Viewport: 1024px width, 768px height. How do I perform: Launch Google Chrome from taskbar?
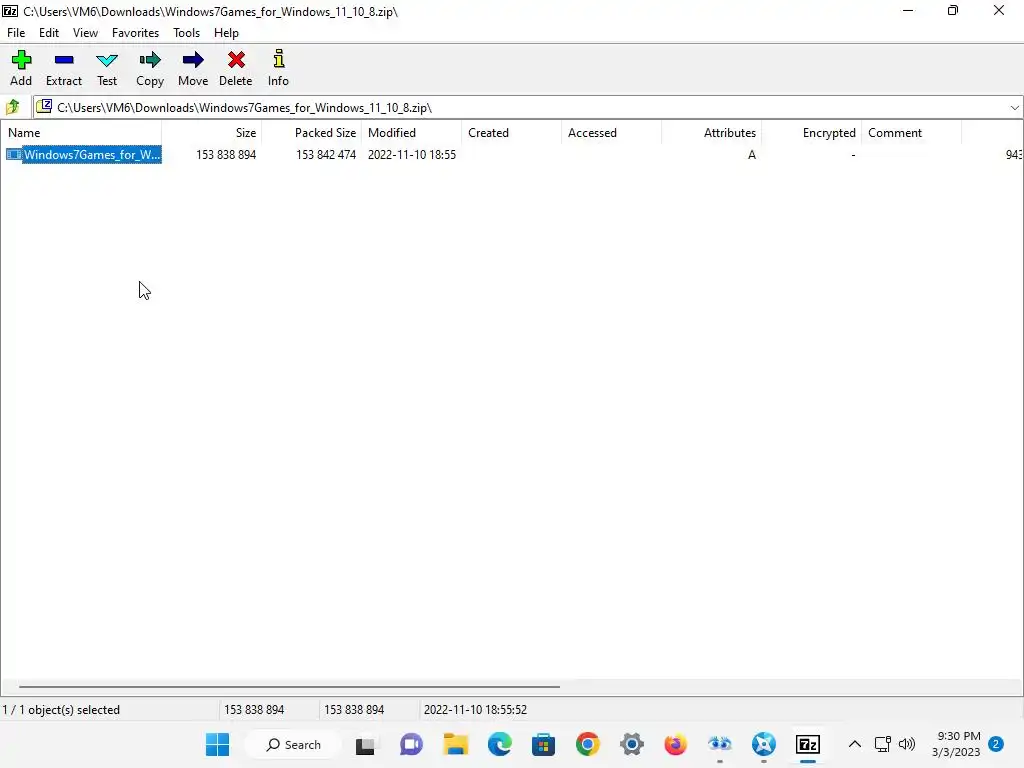(588, 744)
